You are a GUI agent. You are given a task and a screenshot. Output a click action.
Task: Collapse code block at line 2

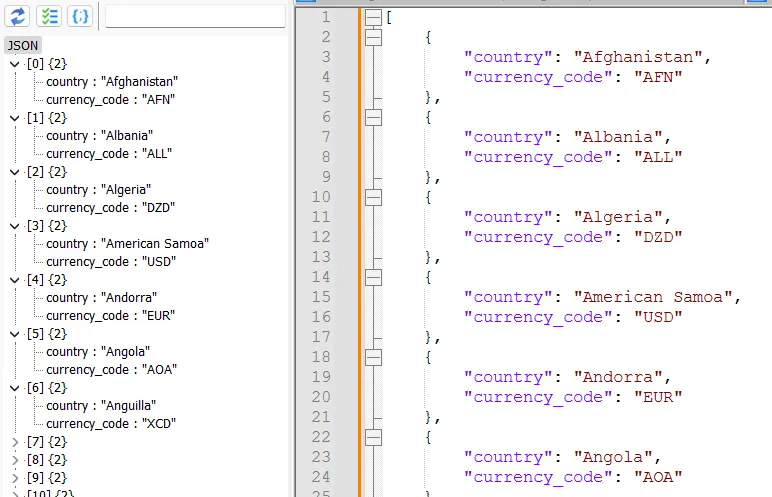(x=373, y=37)
